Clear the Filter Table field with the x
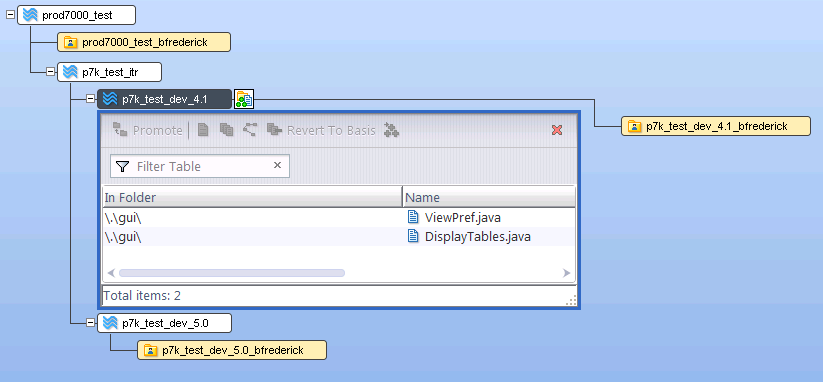823x382 pixels. (x=278, y=165)
